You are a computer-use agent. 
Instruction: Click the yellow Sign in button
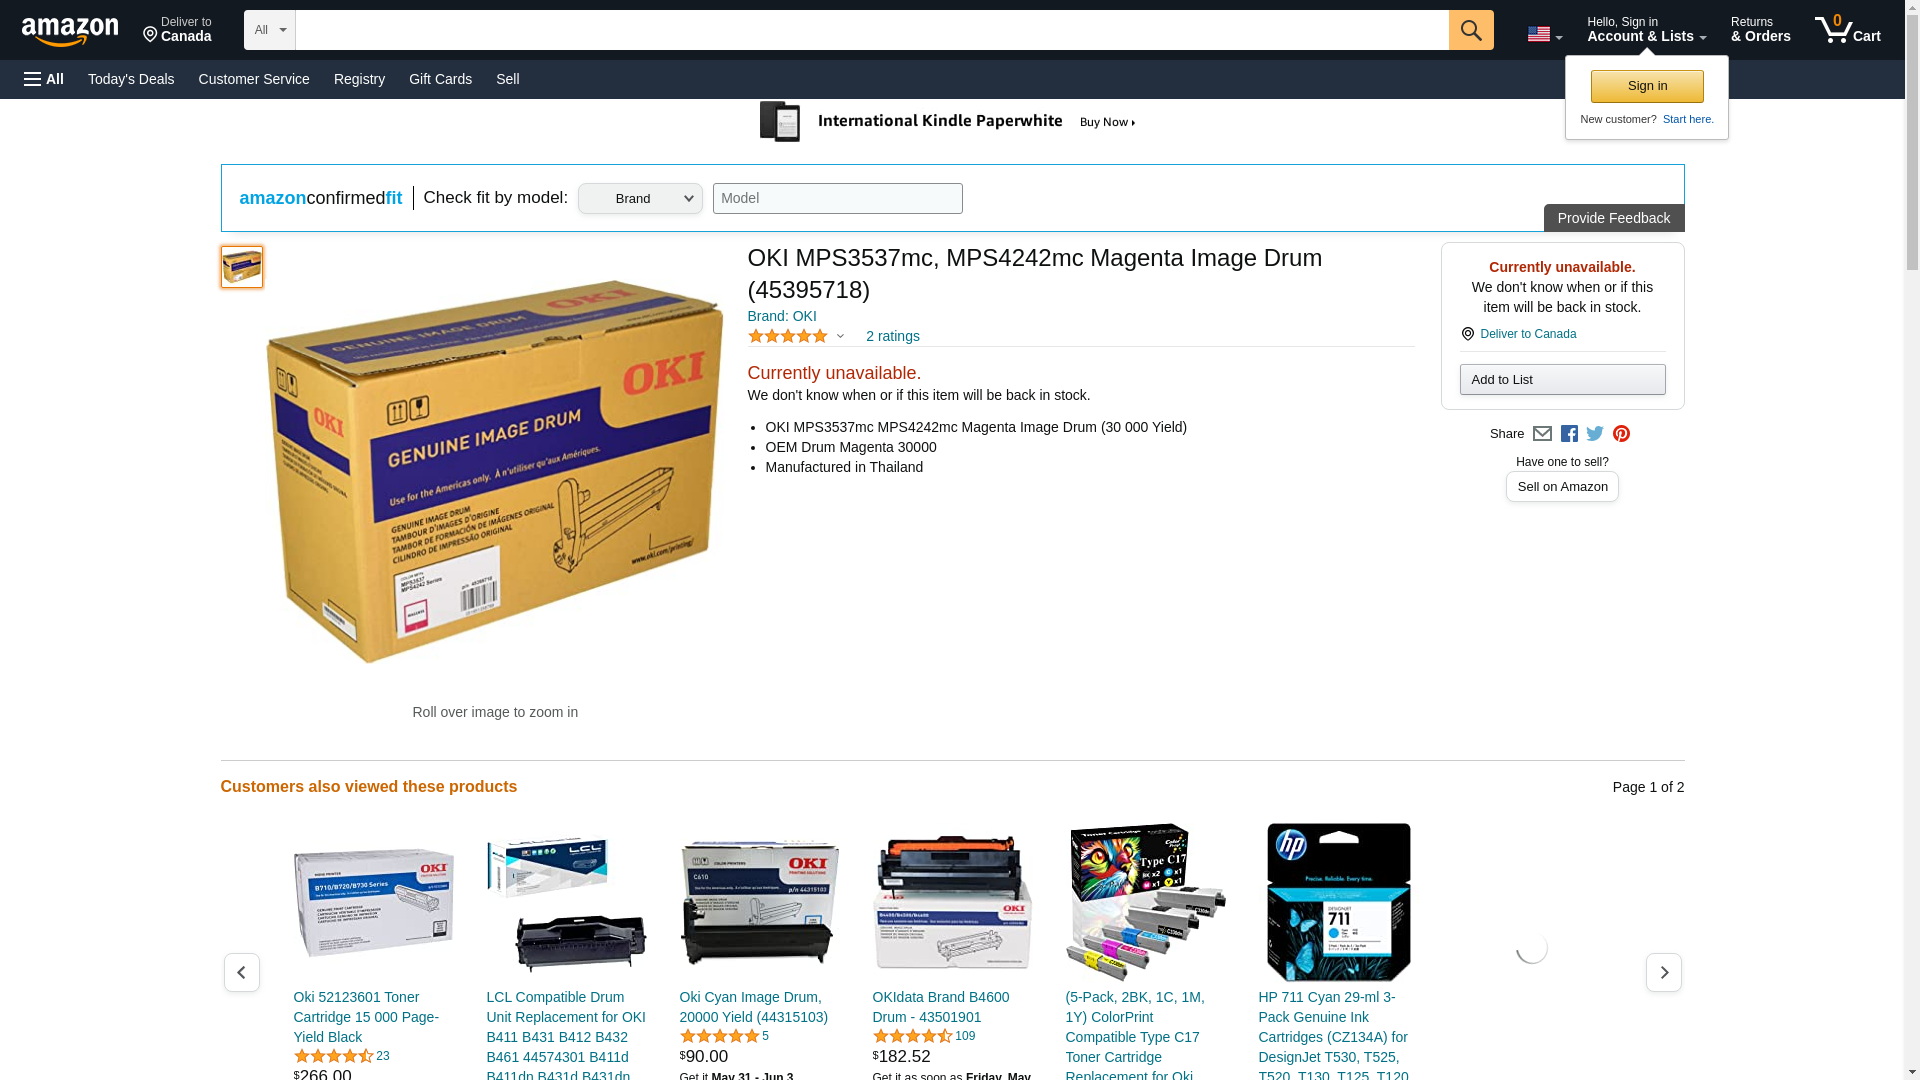pyautogui.click(x=1647, y=86)
